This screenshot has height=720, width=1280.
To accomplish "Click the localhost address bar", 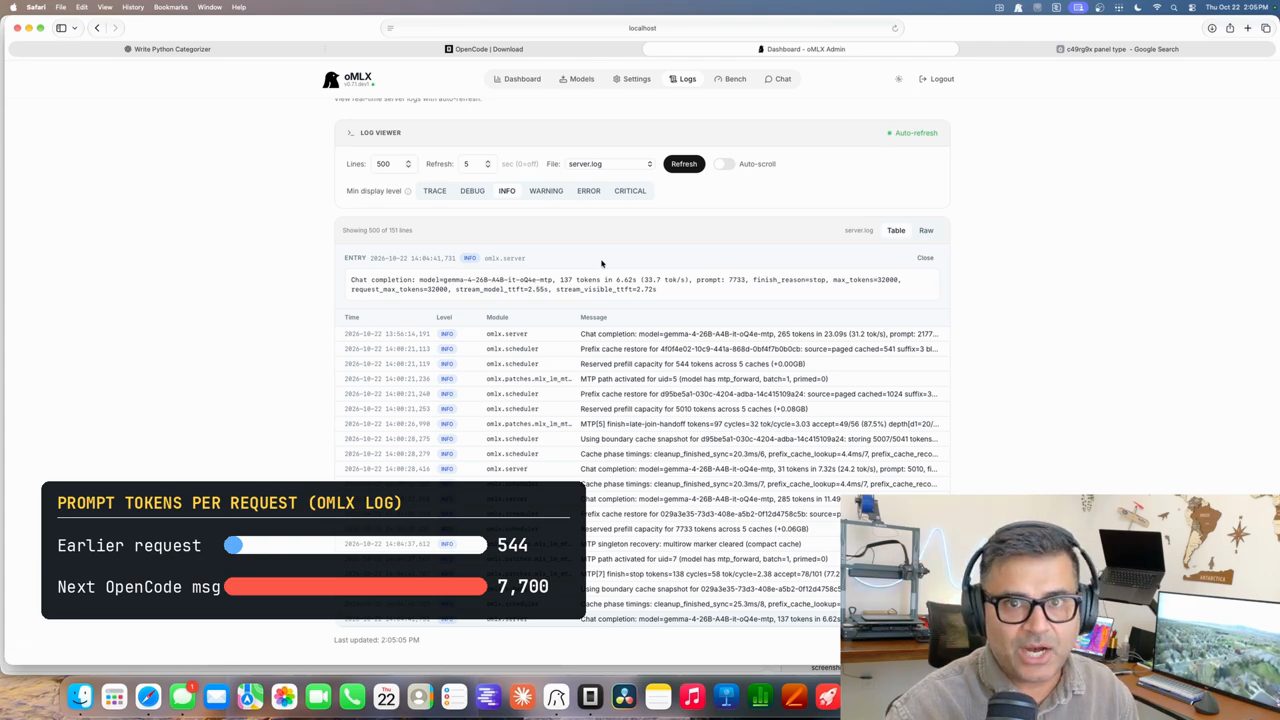I will 642,28.
